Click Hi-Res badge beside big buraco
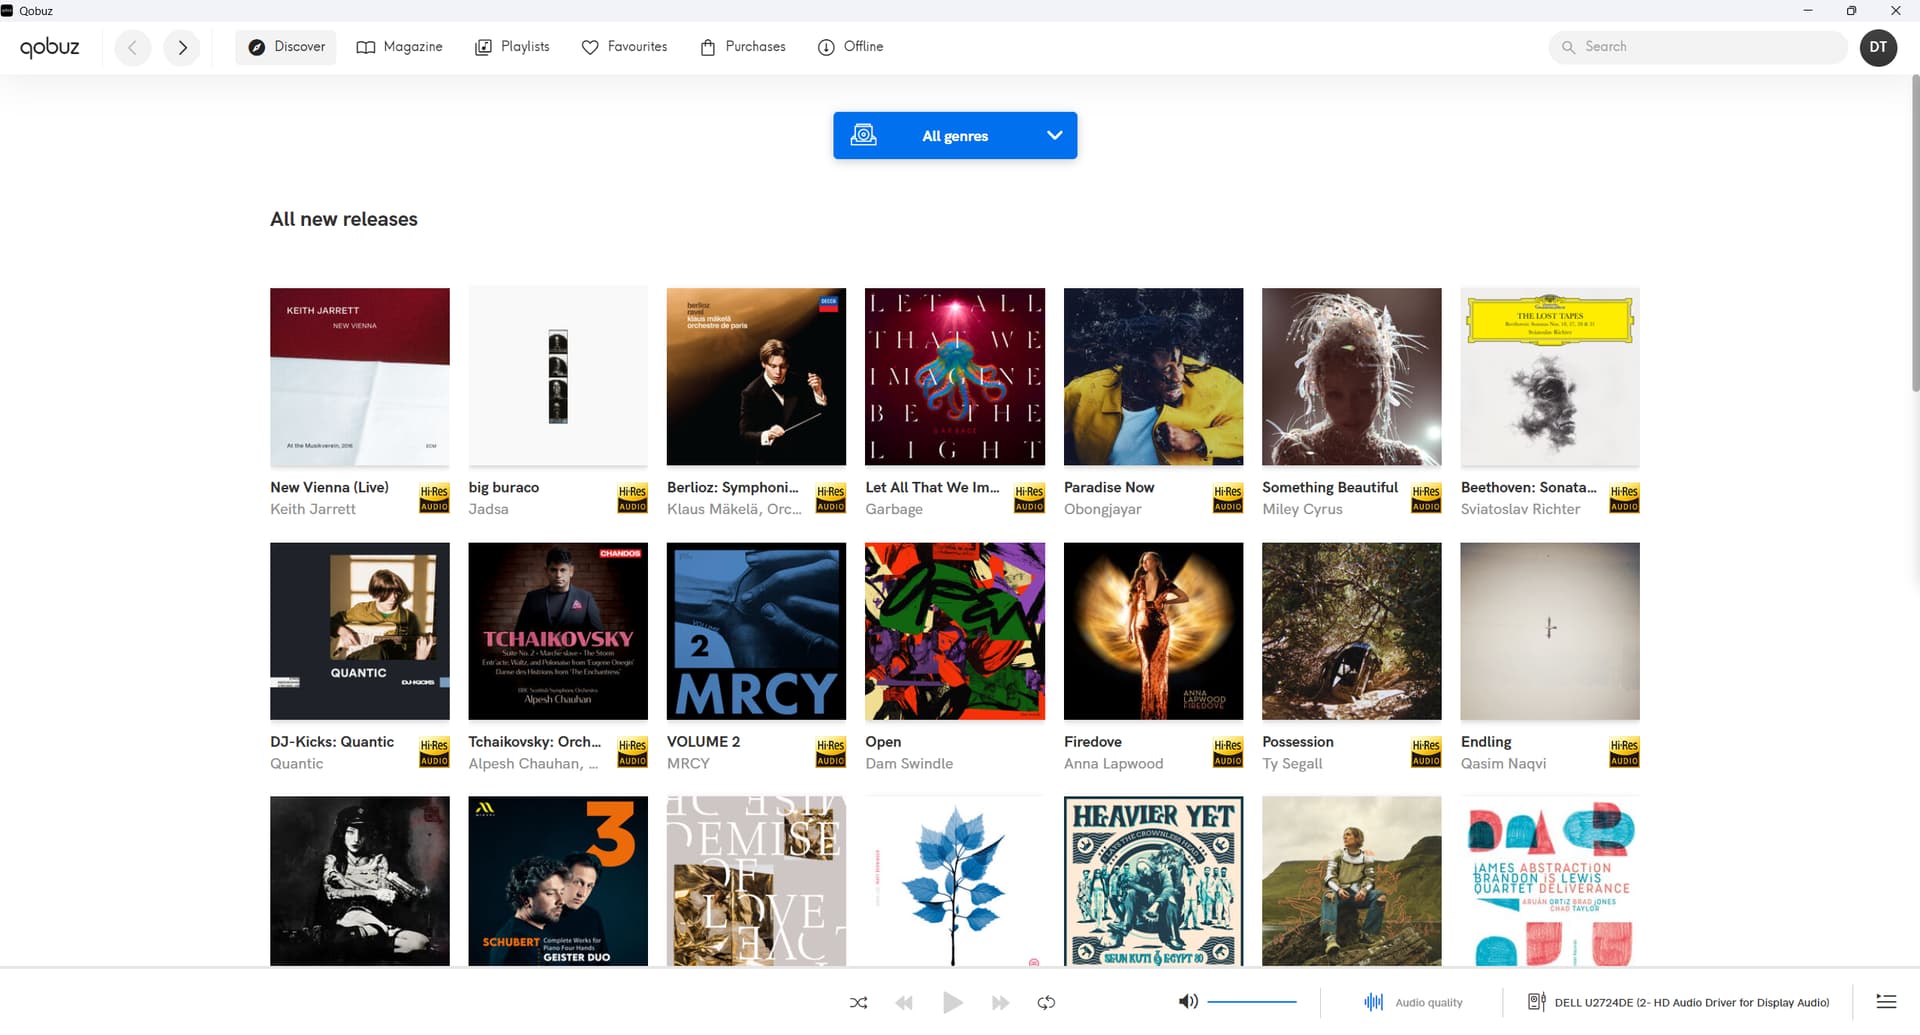1920x1035 pixels. coord(632,498)
